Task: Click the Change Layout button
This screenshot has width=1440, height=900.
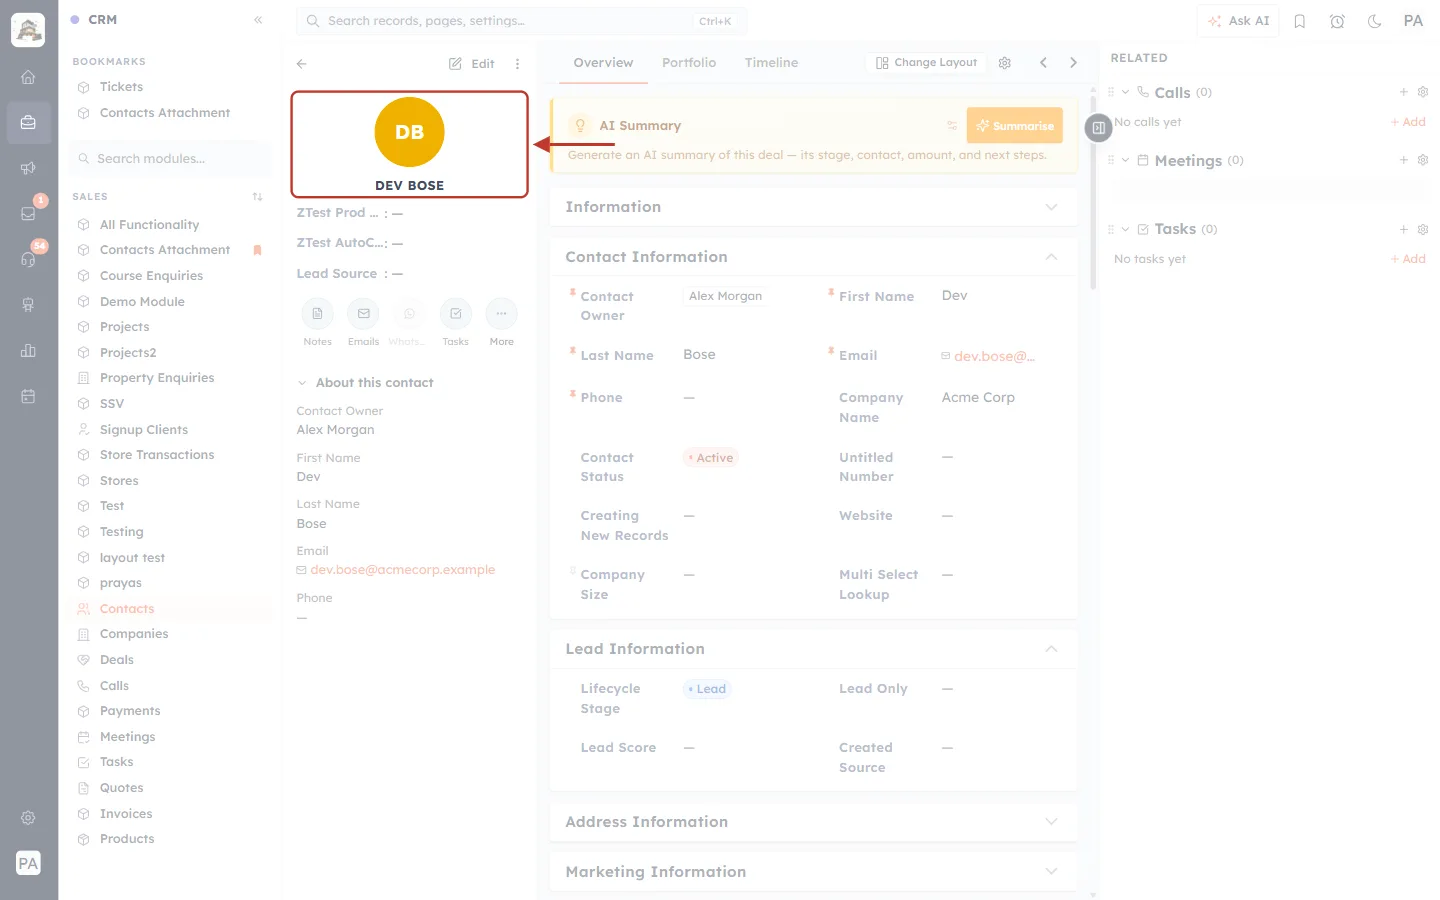Action: tap(926, 63)
